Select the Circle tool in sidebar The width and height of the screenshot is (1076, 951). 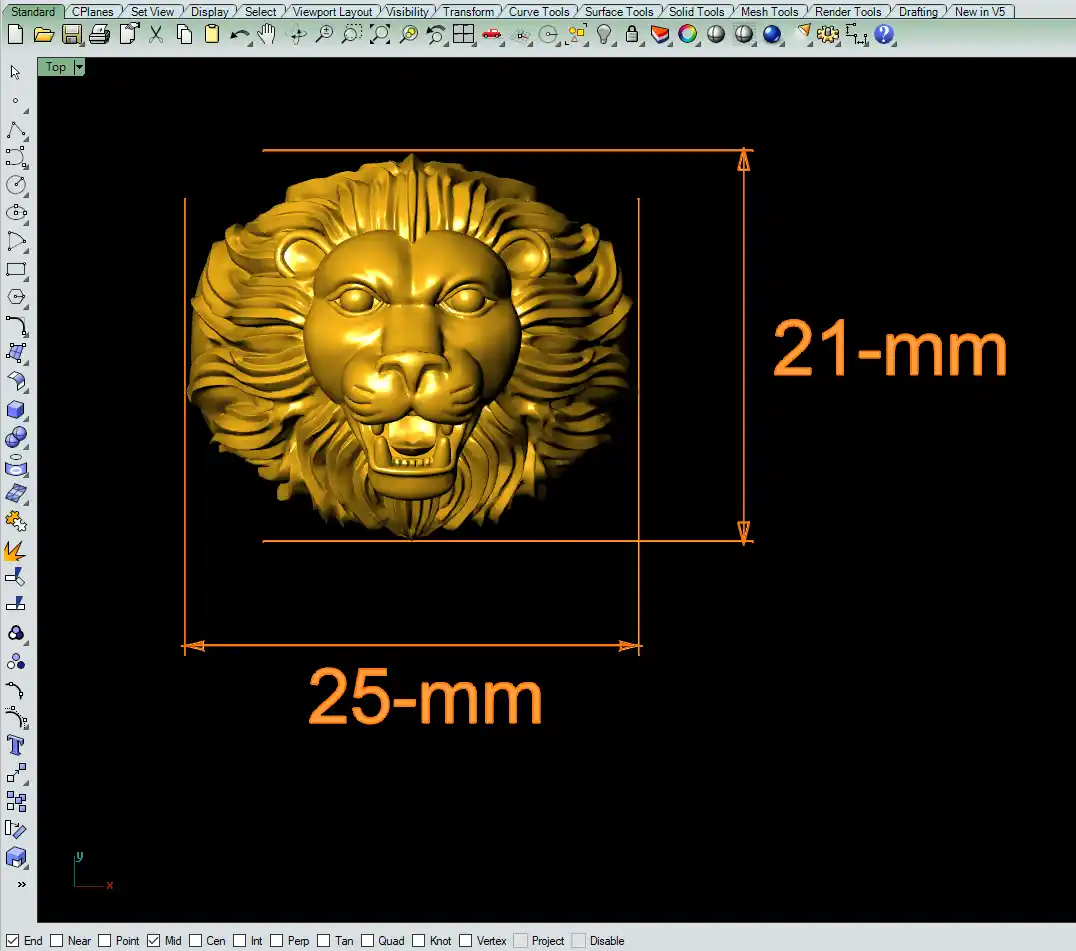(16, 185)
